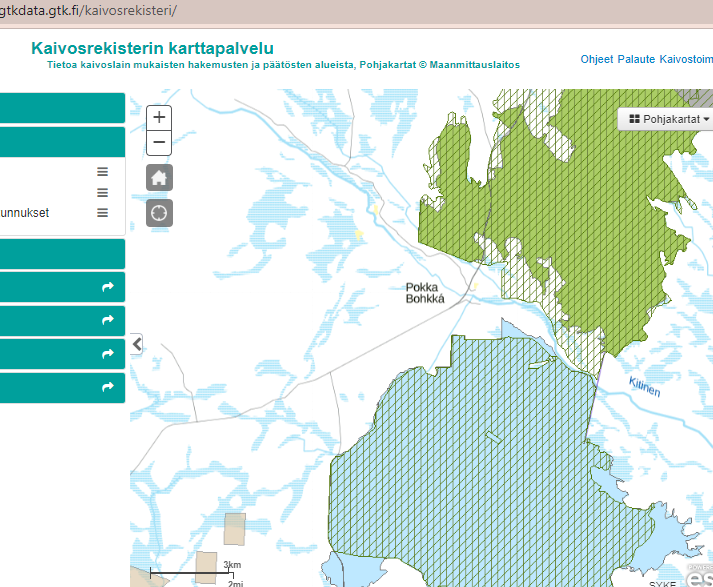
Task: Click the first share-arrow teal button
Action: pos(62,287)
